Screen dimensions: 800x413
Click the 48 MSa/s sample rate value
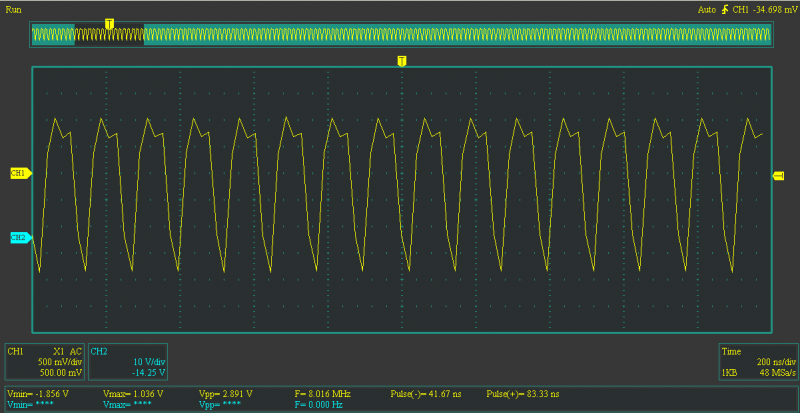pos(777,373)
